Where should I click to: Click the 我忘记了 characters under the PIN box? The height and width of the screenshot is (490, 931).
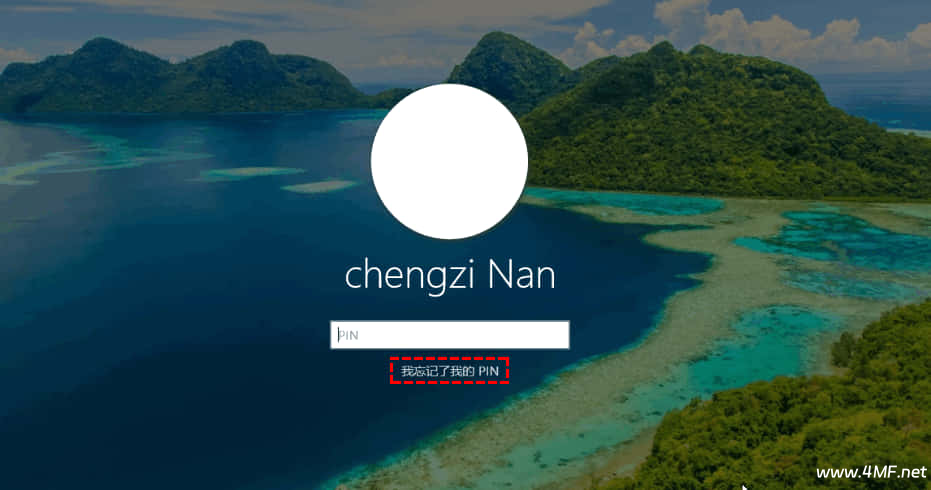coord(424,371)
